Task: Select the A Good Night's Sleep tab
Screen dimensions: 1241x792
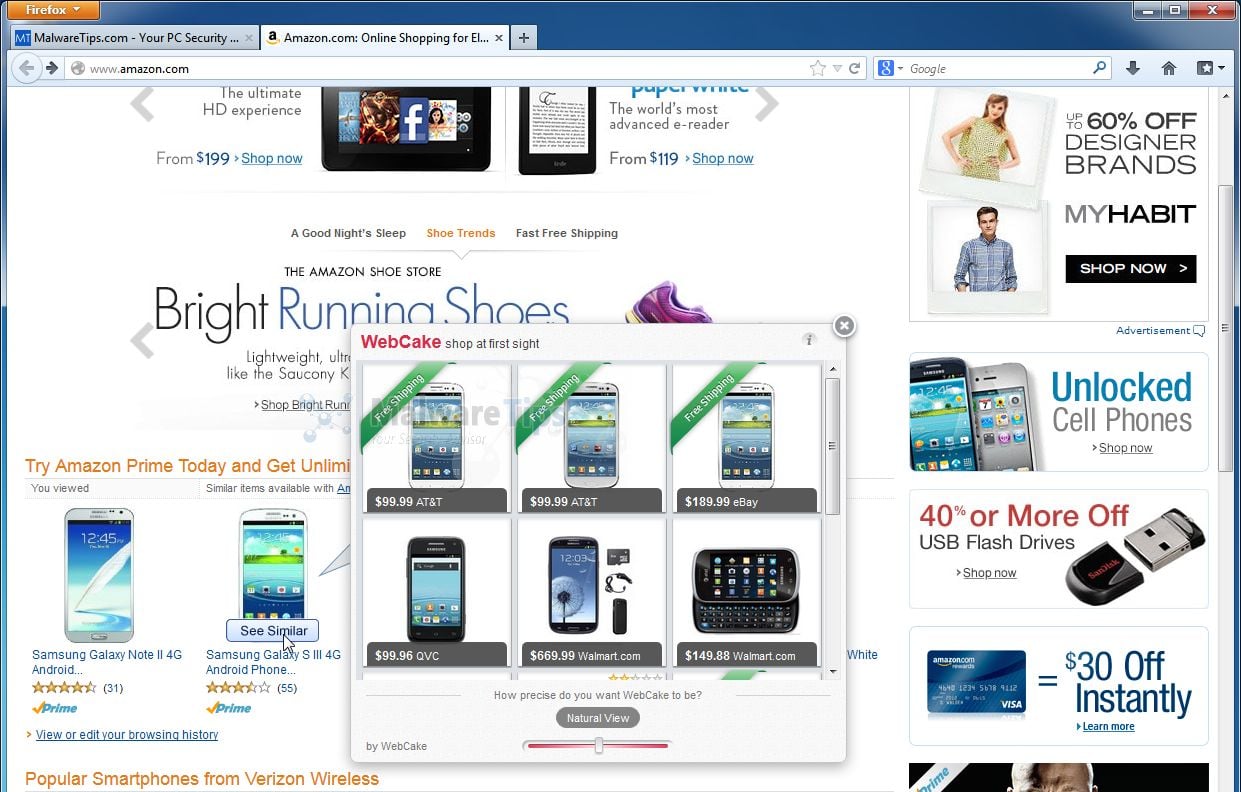Action: coord(348,233)
